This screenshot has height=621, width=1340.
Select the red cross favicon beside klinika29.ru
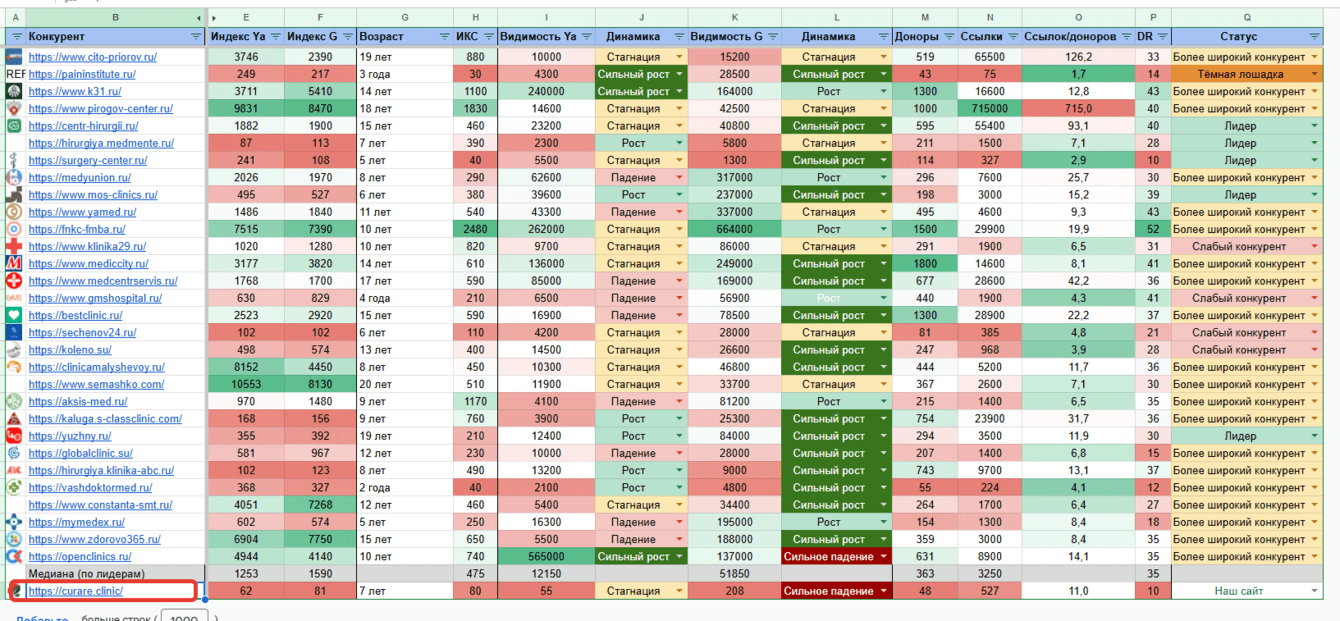pyautogui.click(x=15, y=246)
